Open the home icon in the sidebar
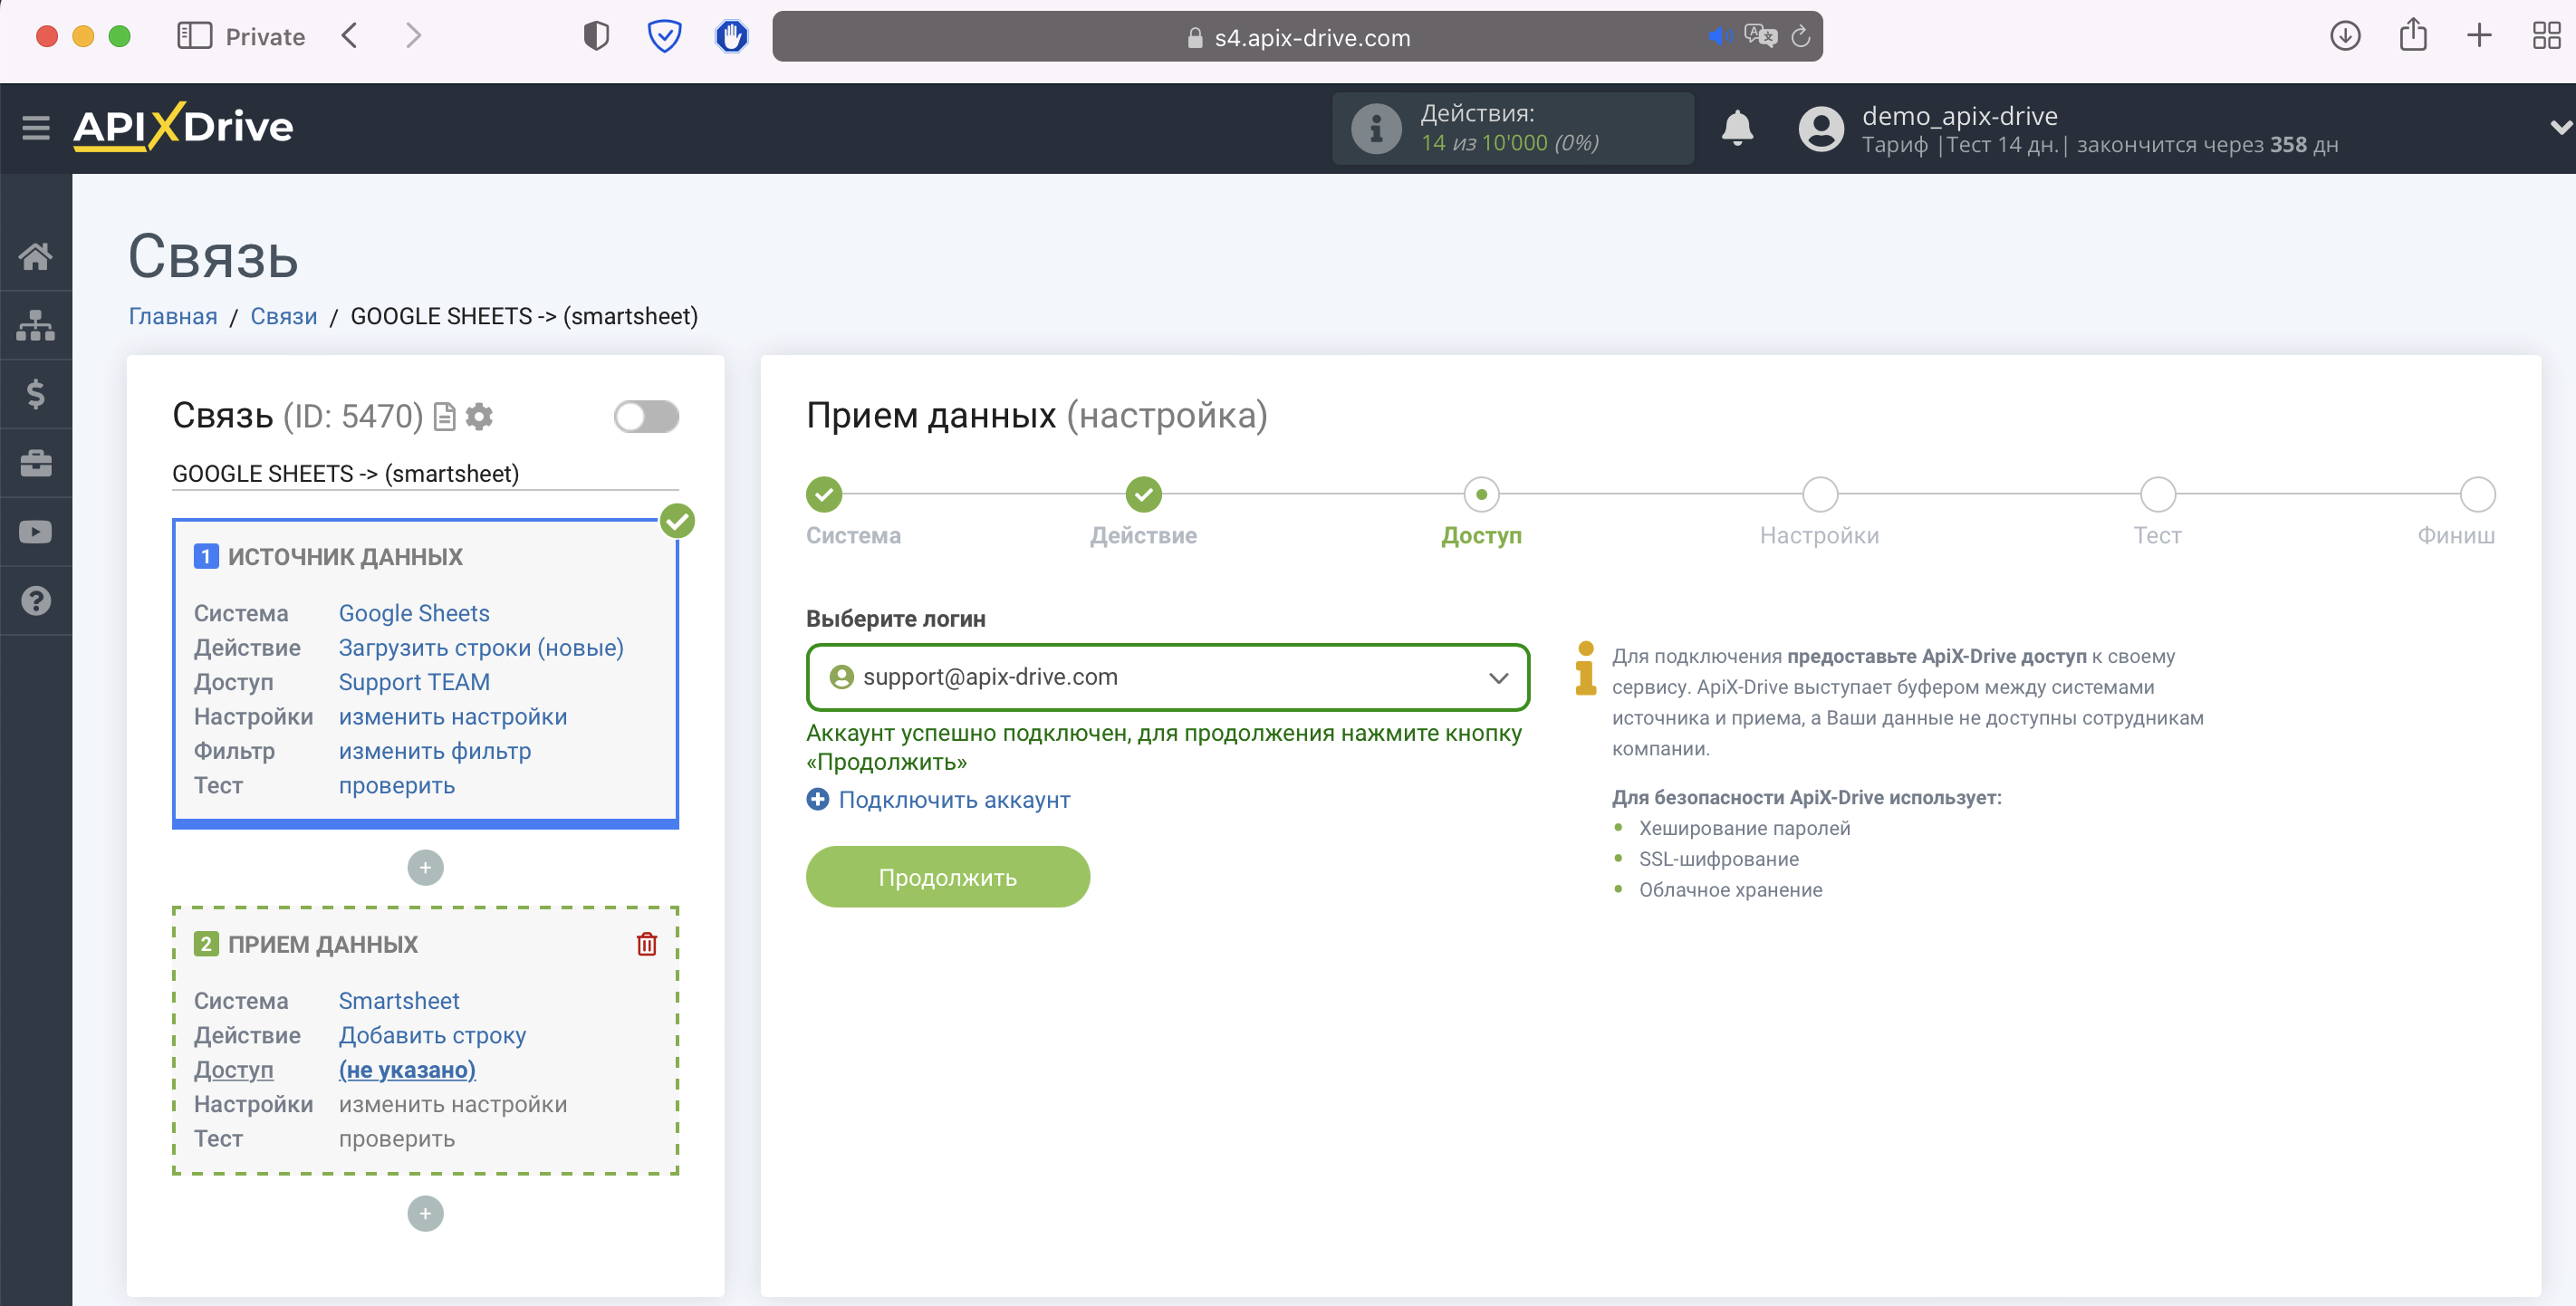This screenshot has width=2576, height=1306. [x=36, y=256]
